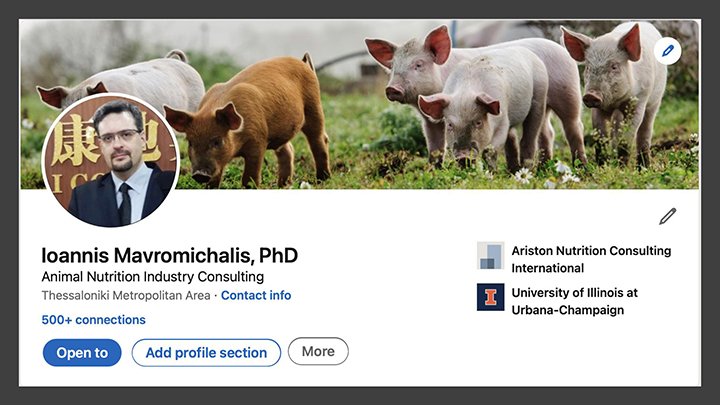Click the name "Ioannis Mavromichalis, PhD"
This screenshot has height=405, width=720.
pos(170,255)
